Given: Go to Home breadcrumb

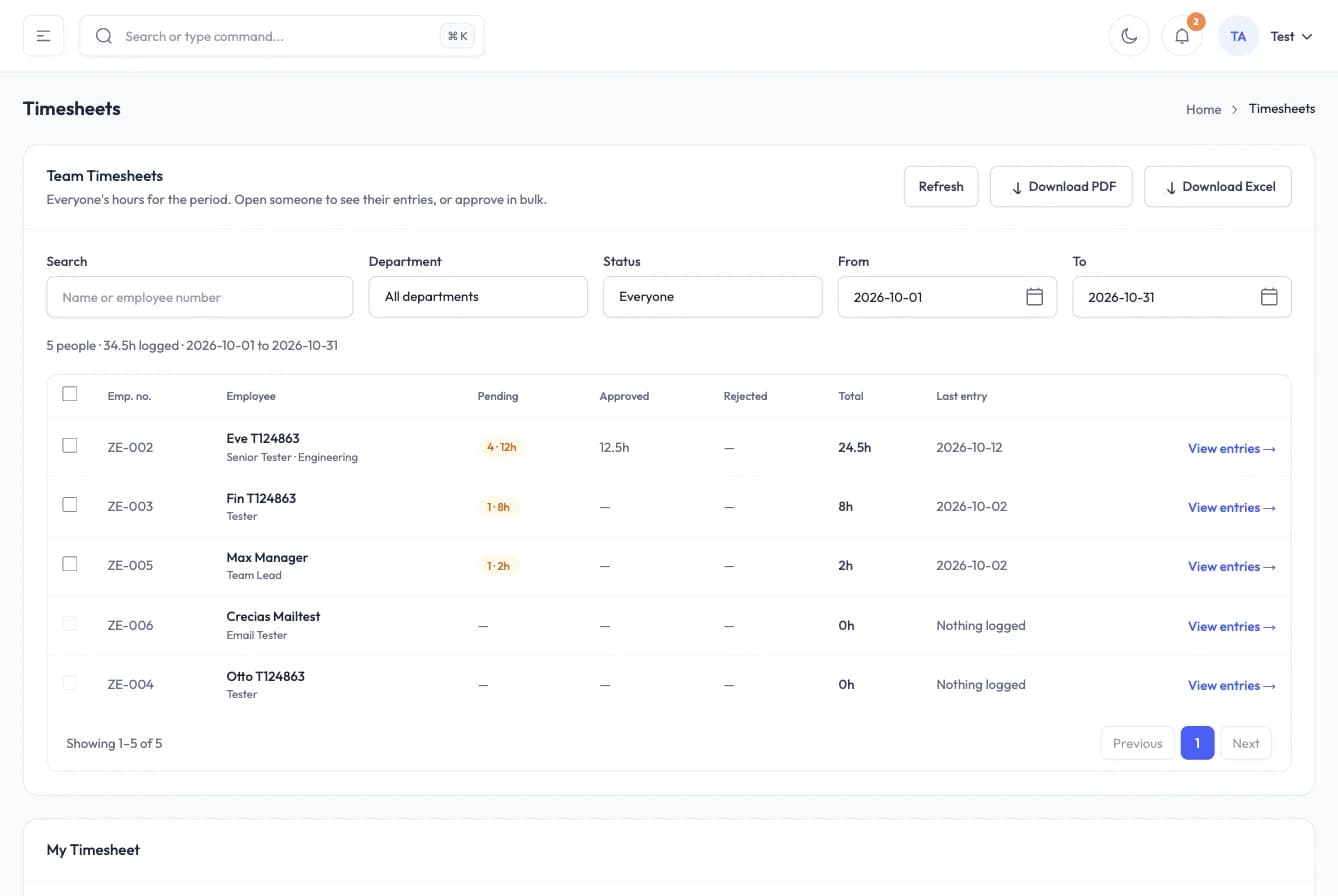Looking at the screenshot, I should pyautogui.click(x=1203, y=109).
